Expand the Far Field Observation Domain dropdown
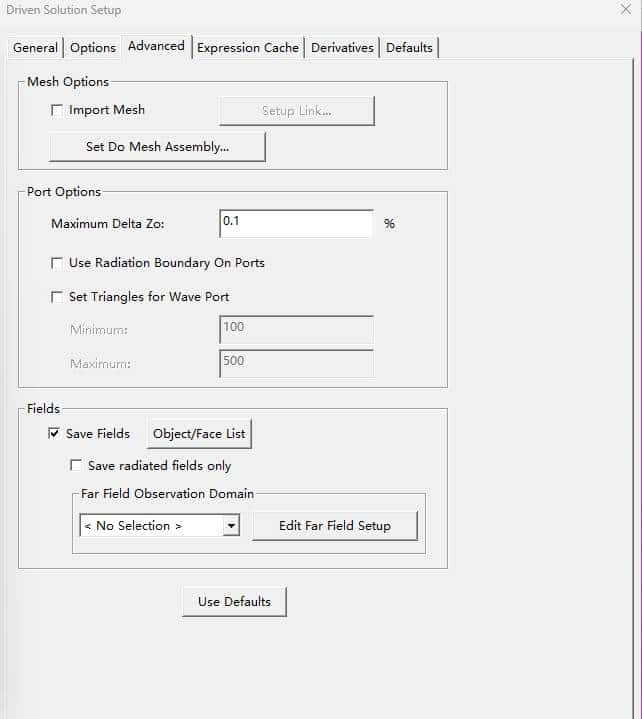The image size is (642, 719). tap(232, 526)
